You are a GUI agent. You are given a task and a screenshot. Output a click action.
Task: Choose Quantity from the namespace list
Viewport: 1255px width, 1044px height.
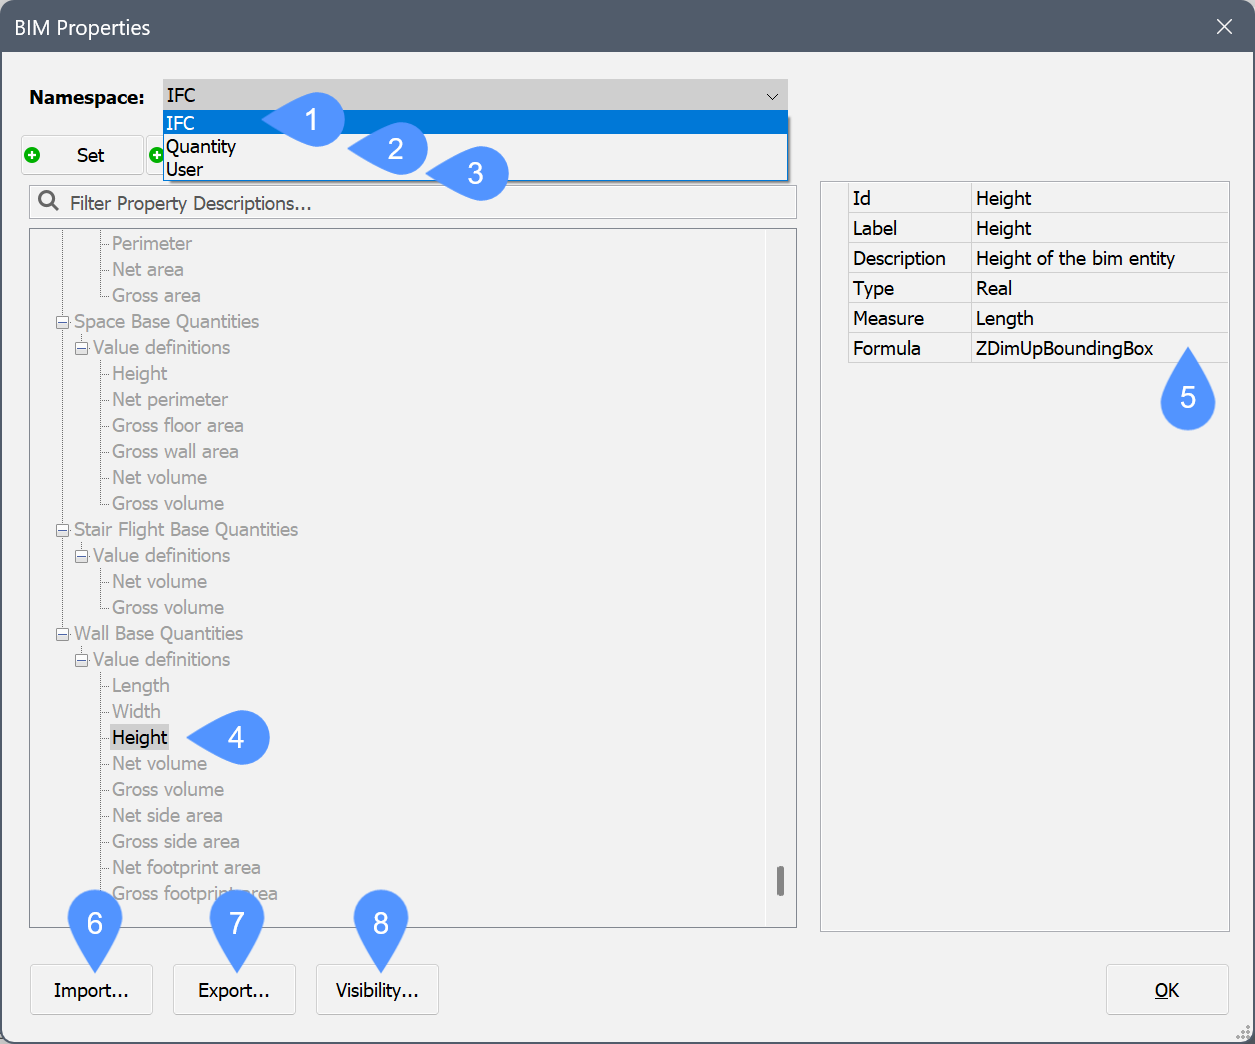pos(201,147)
